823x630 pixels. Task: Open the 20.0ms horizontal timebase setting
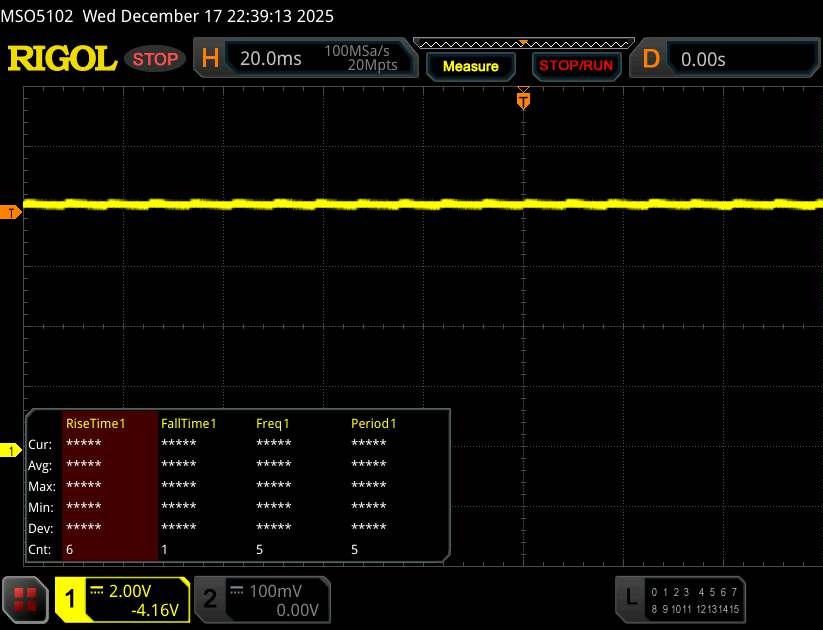pos(271,59)
